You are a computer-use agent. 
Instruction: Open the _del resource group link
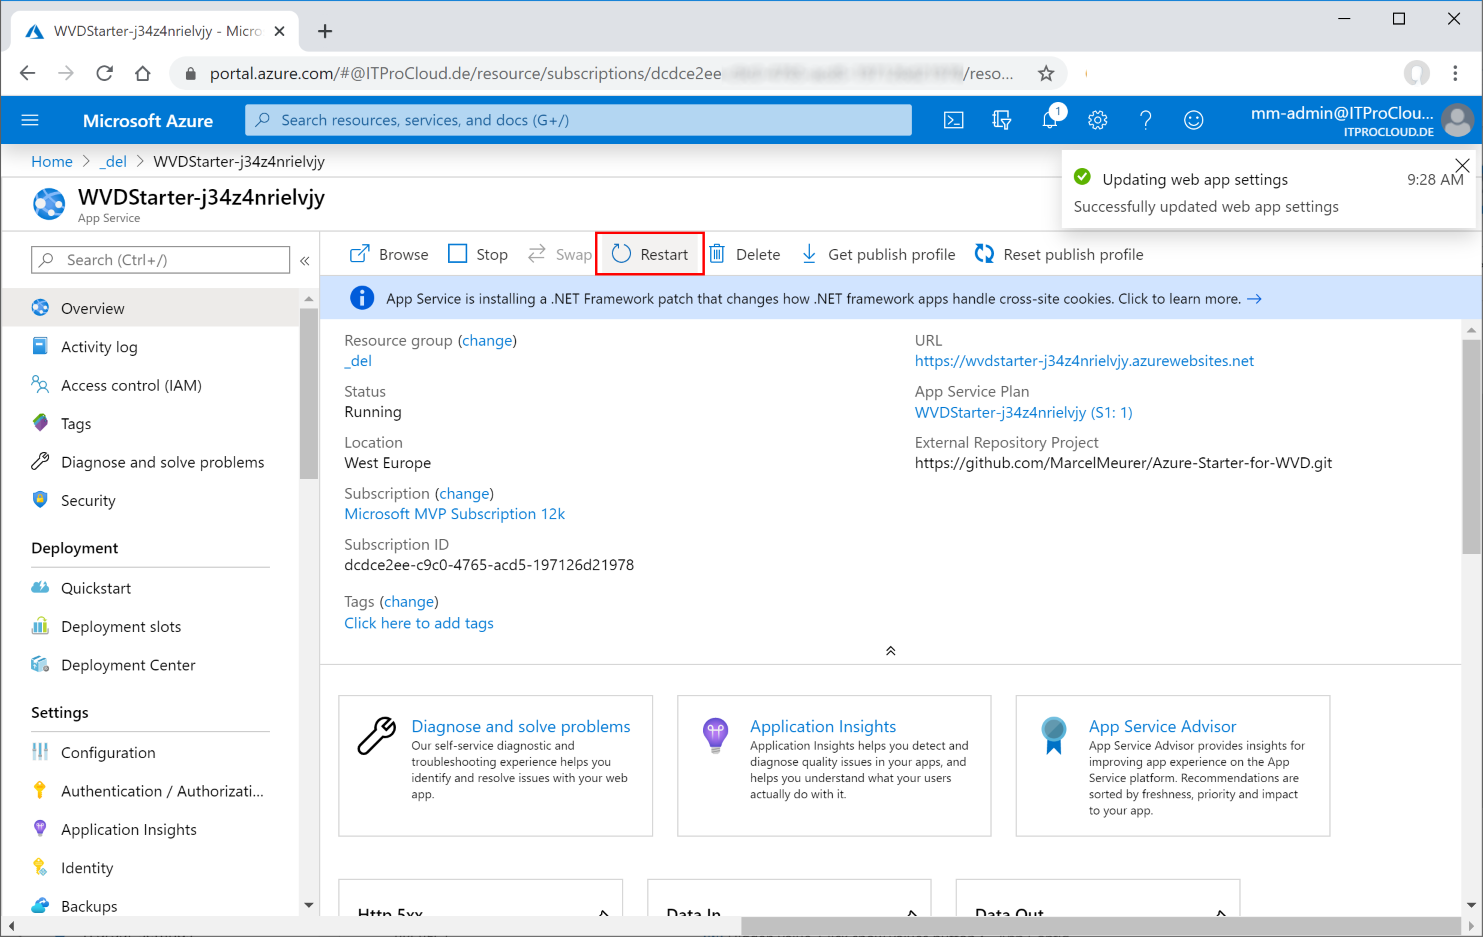(358, 361)
